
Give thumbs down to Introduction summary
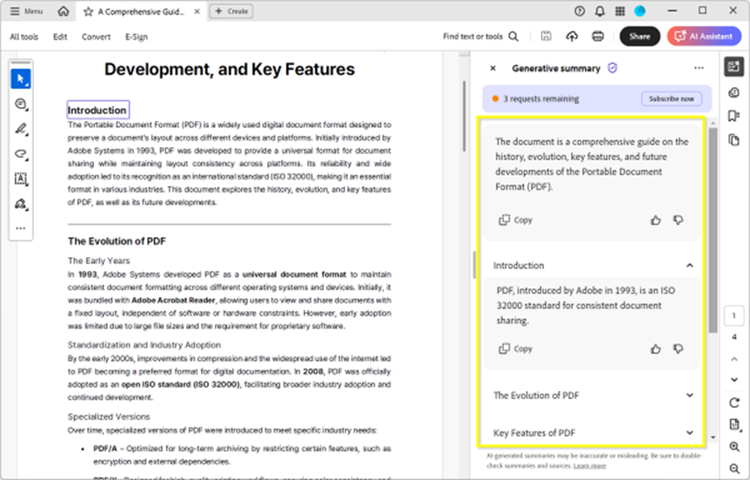pos(678,349)
